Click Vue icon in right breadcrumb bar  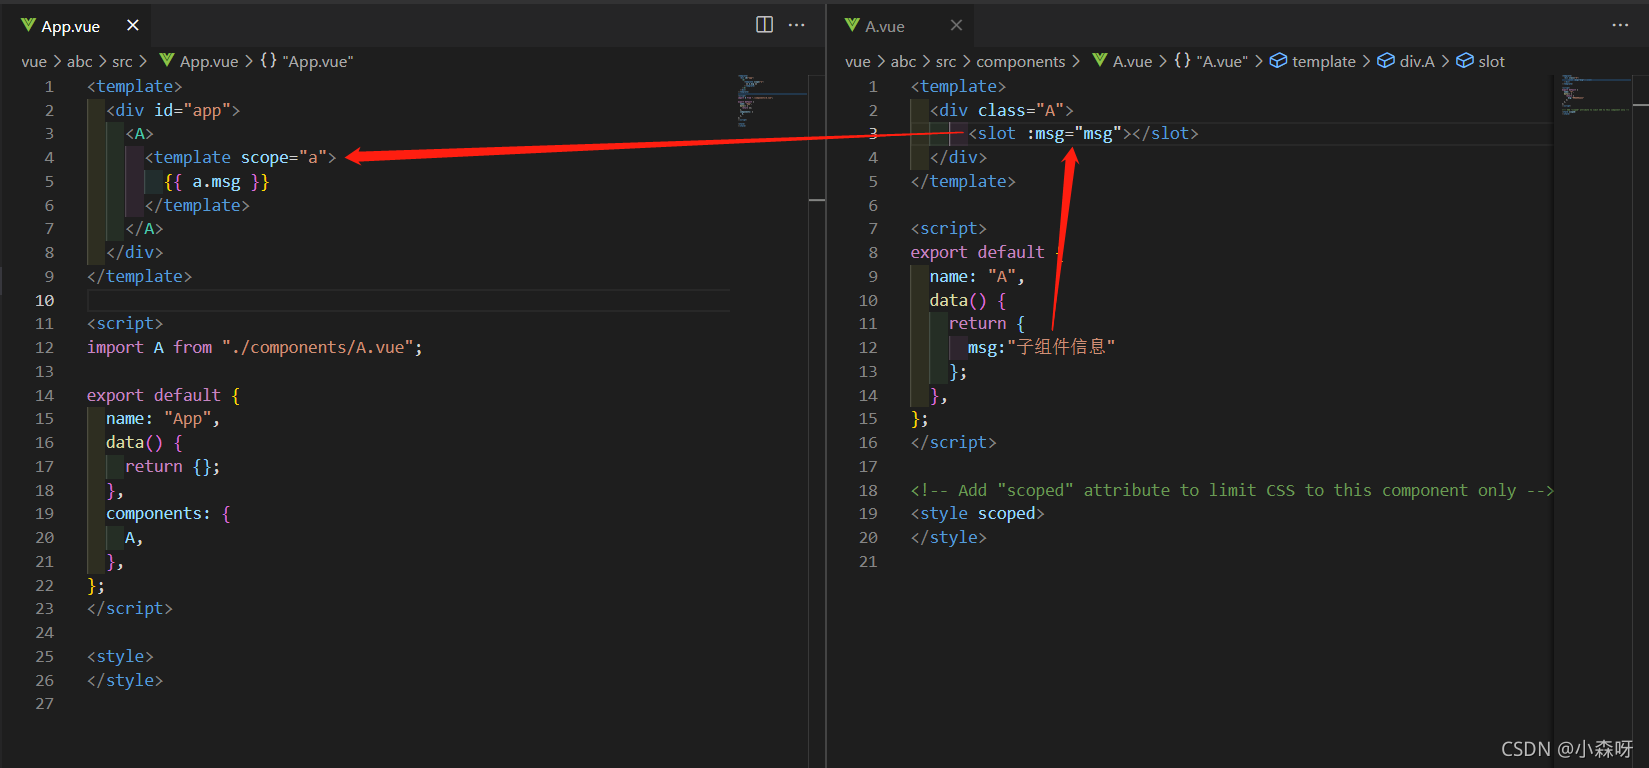tap(1100, 61)
